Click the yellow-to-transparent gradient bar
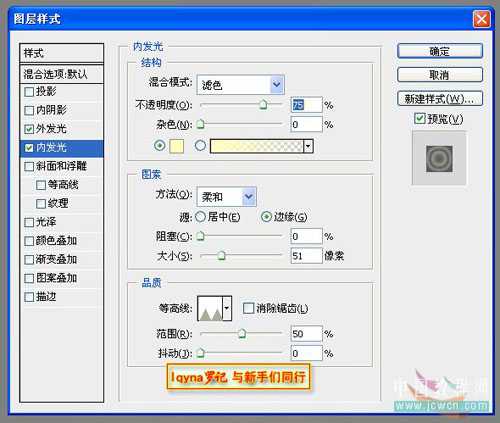Screen dimensions: 500x423 point(257,146)
